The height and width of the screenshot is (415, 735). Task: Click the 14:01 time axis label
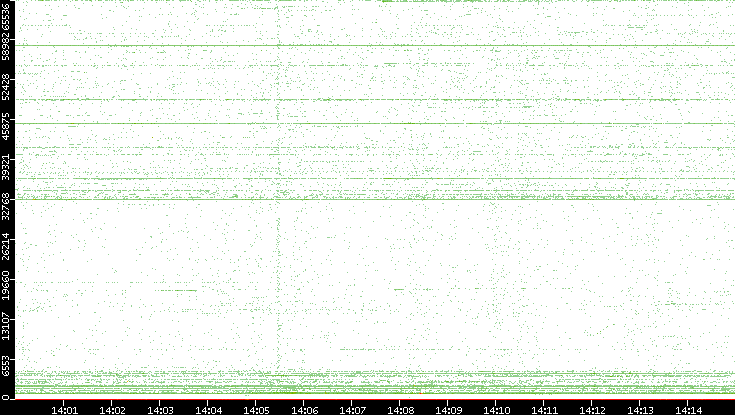(x=64, y=409)
